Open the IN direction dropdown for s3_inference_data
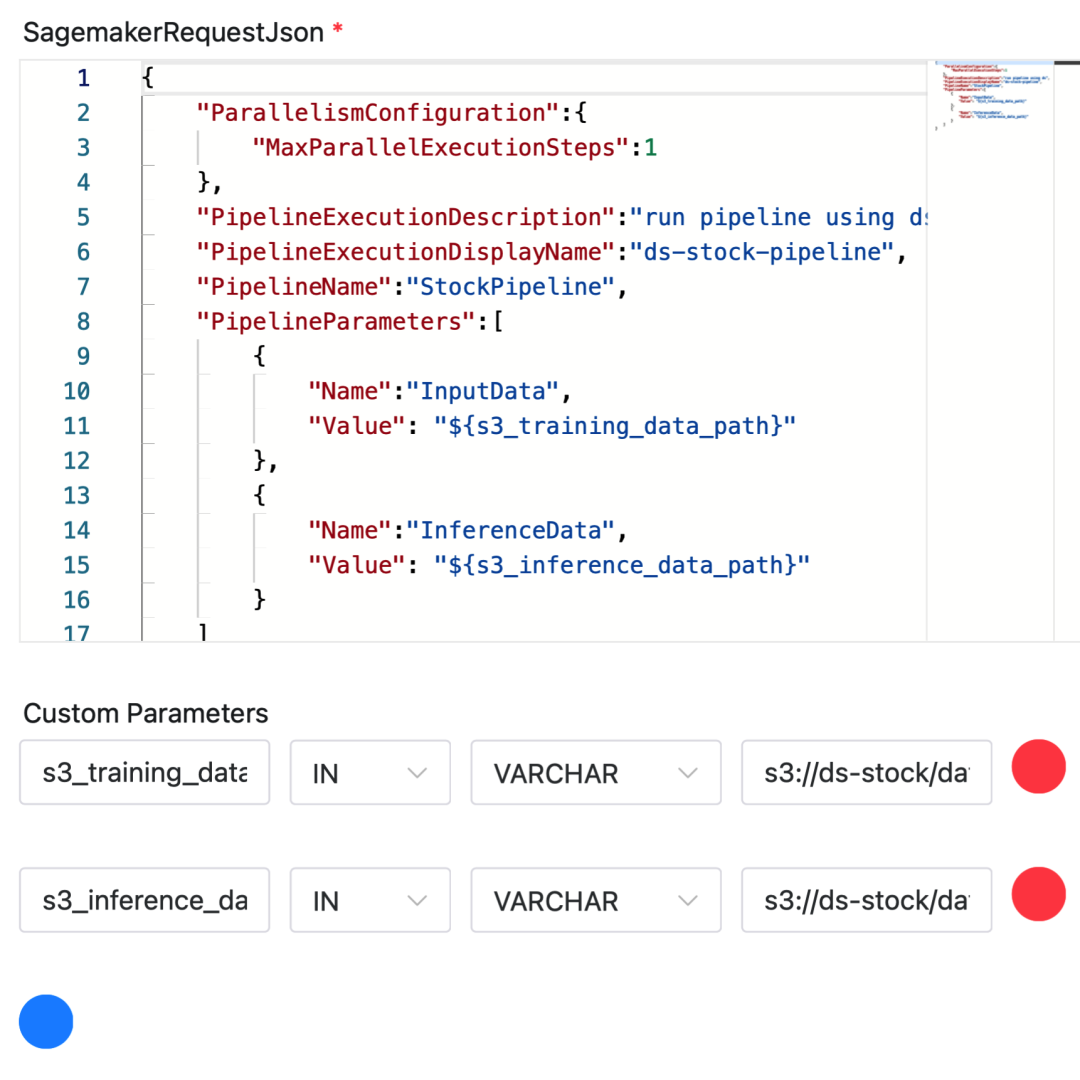Image resolution: width=1080 pixels, height=1080 pixels. point(370,900)
